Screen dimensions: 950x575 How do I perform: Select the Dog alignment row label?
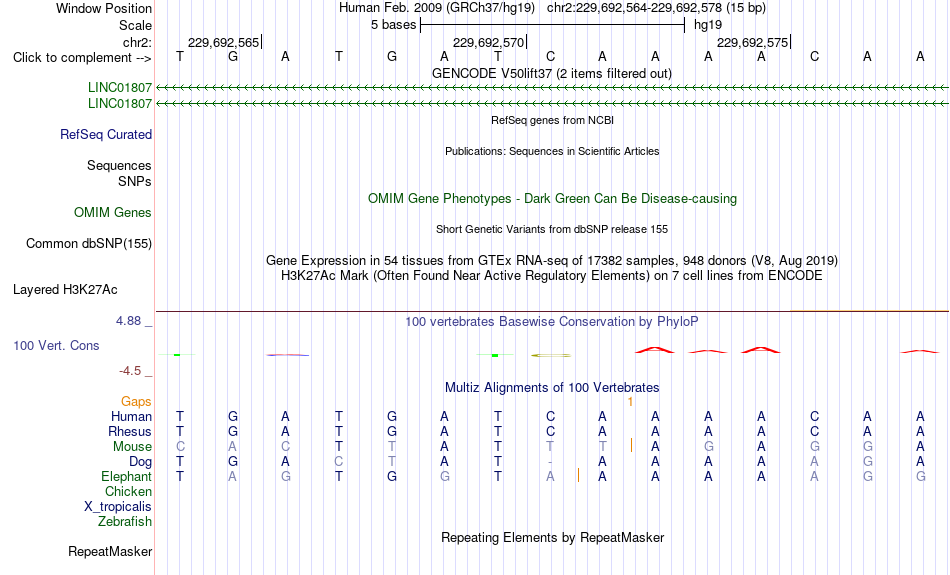pyautogui.click(x=140, y=462)
